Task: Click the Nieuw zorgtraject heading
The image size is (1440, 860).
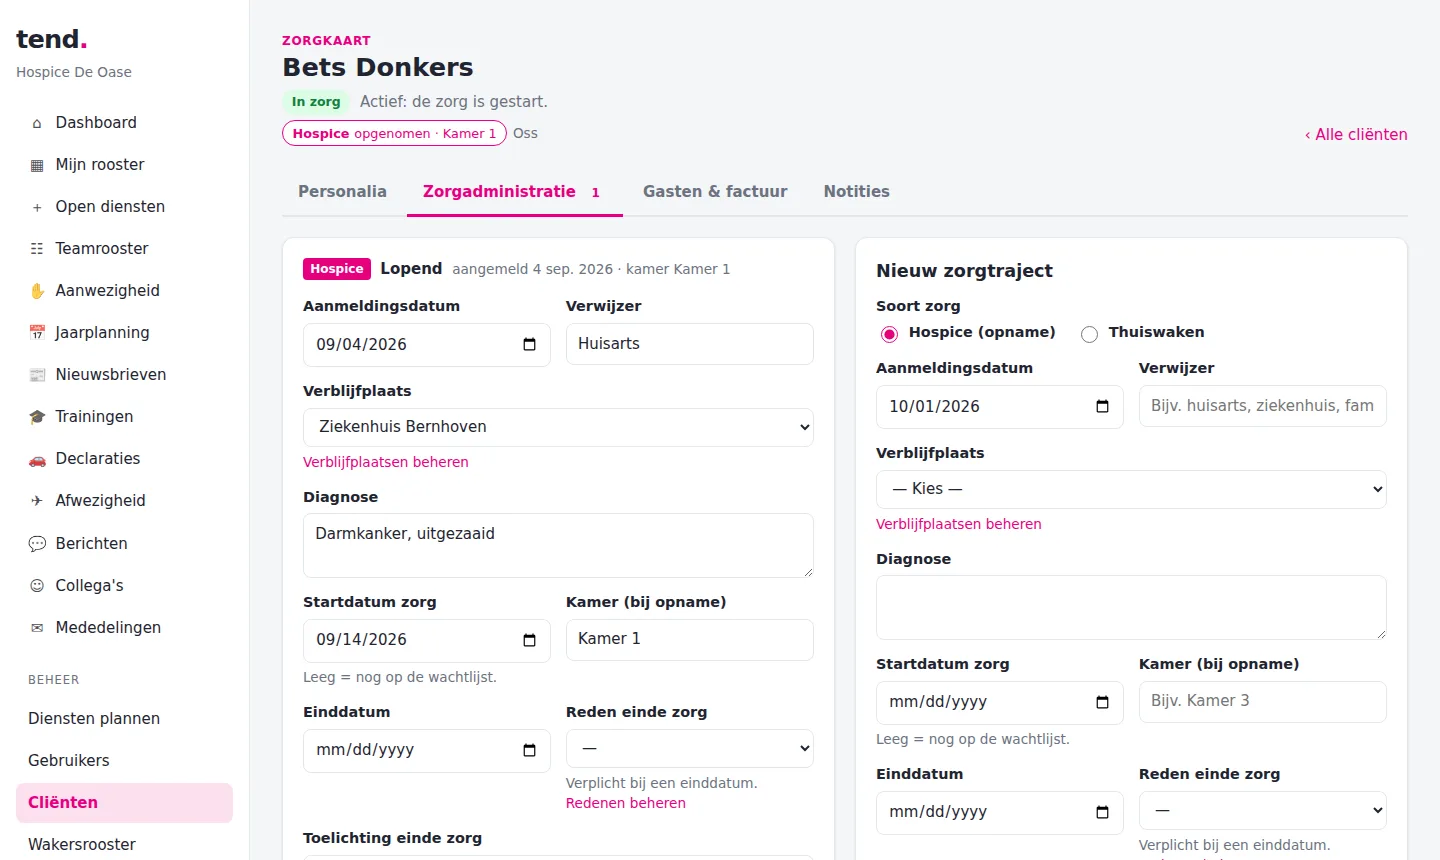Action: pyautogui.click(x=964, y=271)
